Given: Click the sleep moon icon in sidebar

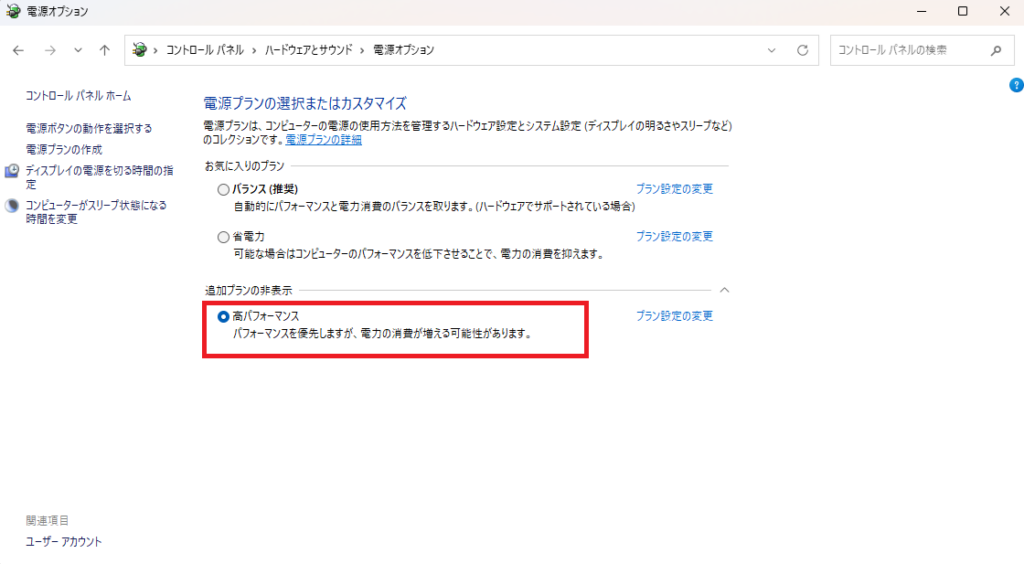Looking at the screenshot, I should click(x=12, y=206).
